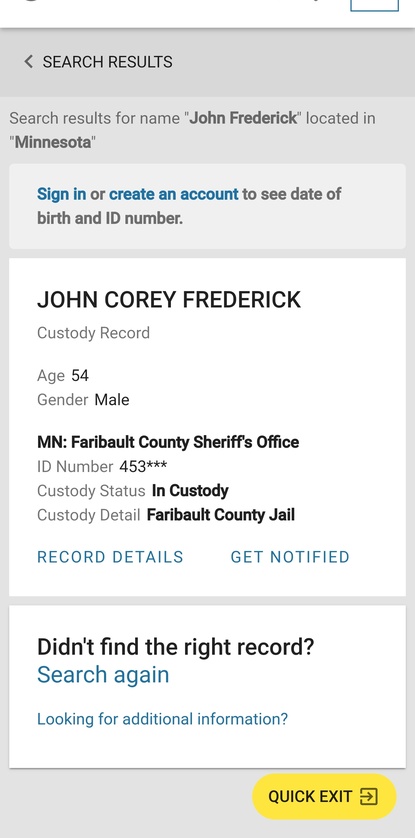415x838 pixels.
Task: Click the bold John Frederick search term
Action: pos(243,118)
